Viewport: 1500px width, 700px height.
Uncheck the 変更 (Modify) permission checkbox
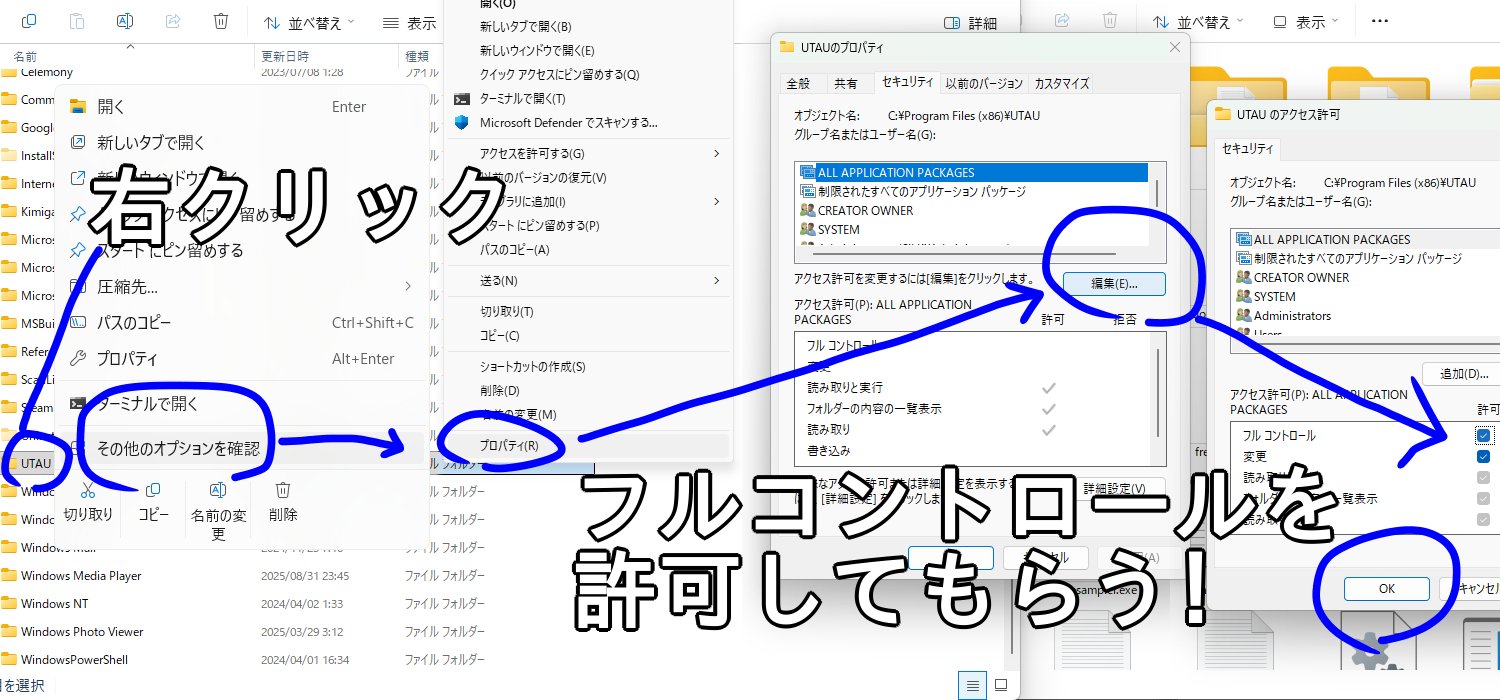1484,456
